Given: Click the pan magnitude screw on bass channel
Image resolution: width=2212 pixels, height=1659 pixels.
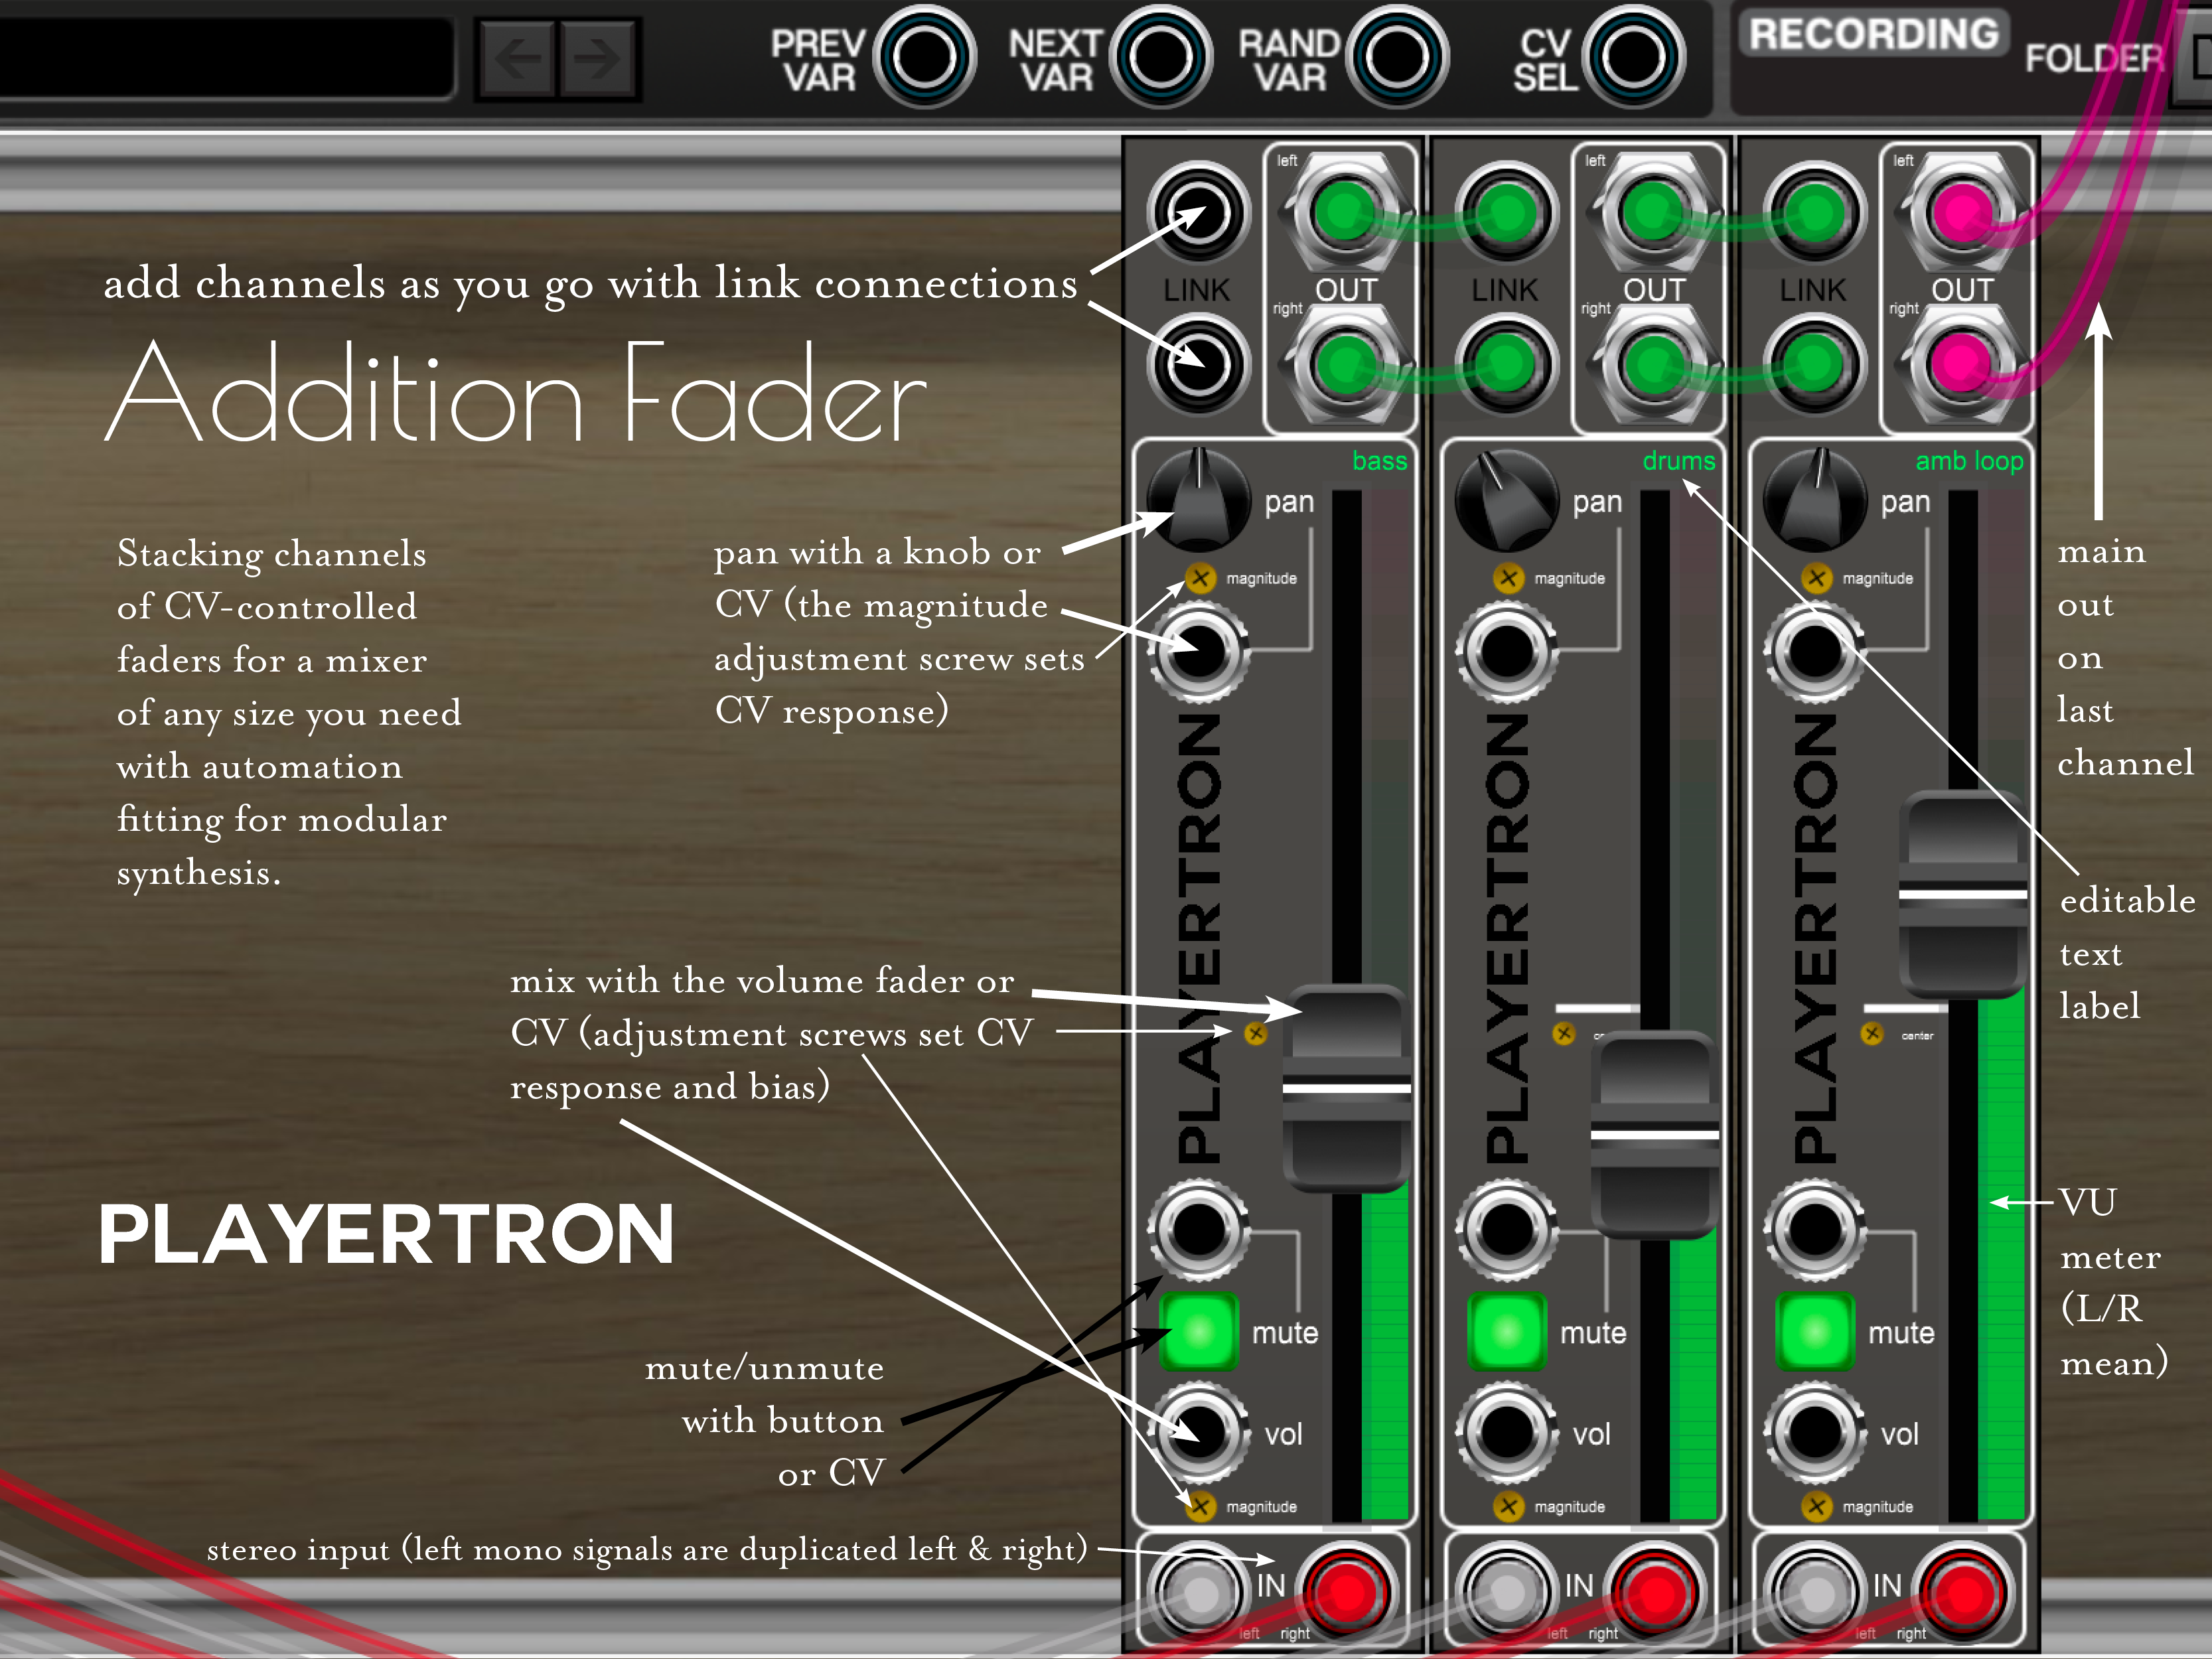Looking at the screenshot, I should (x=1200, y=578).
